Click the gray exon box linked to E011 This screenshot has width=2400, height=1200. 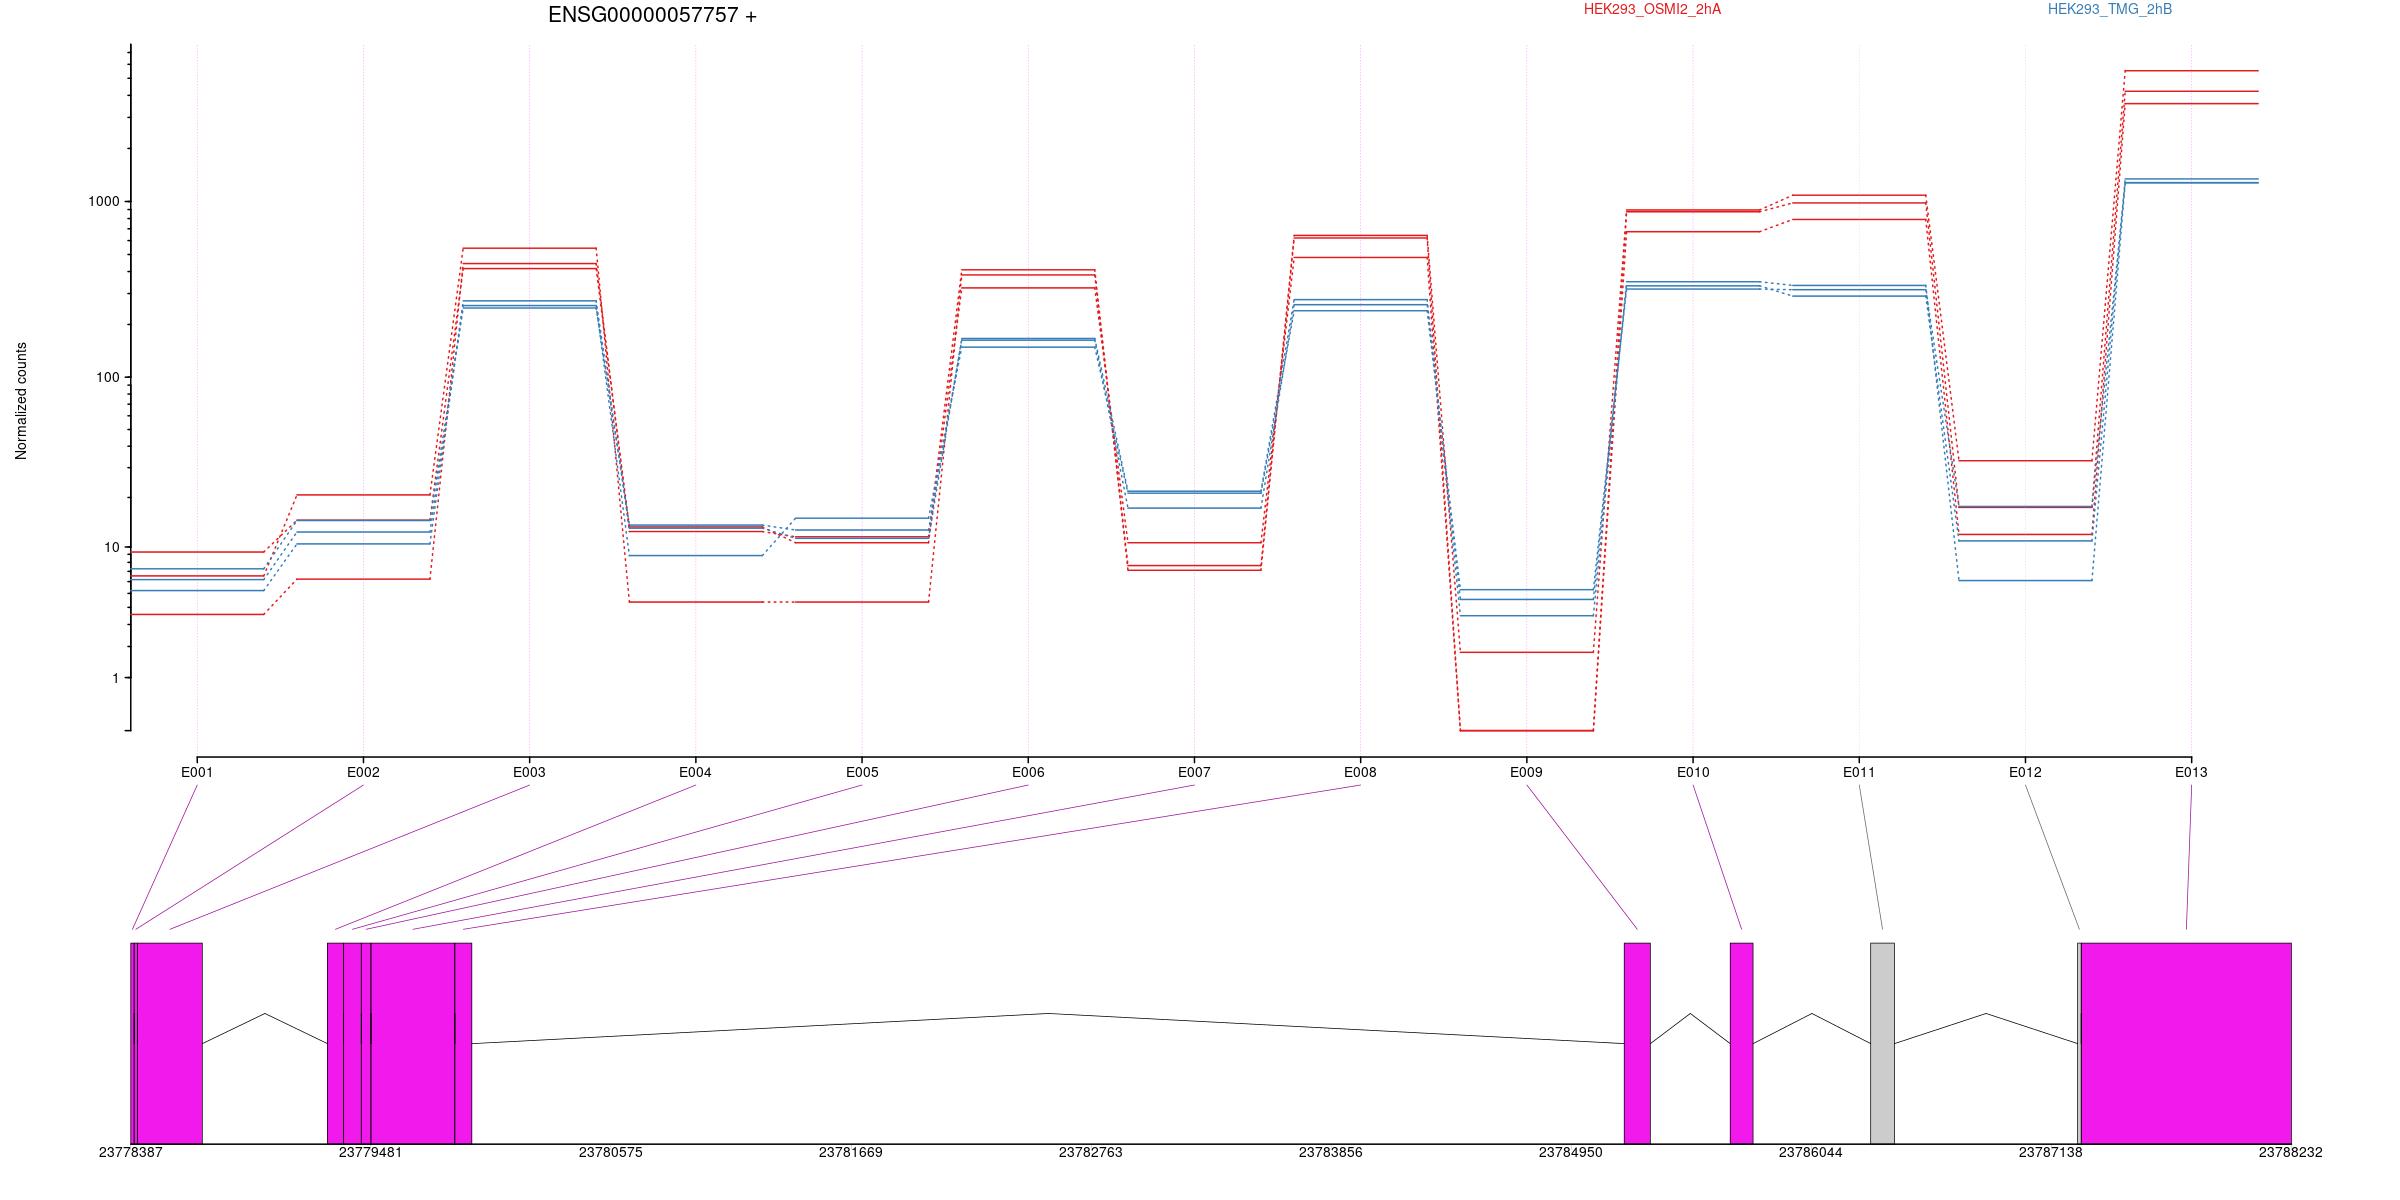click(1882, 1043)
